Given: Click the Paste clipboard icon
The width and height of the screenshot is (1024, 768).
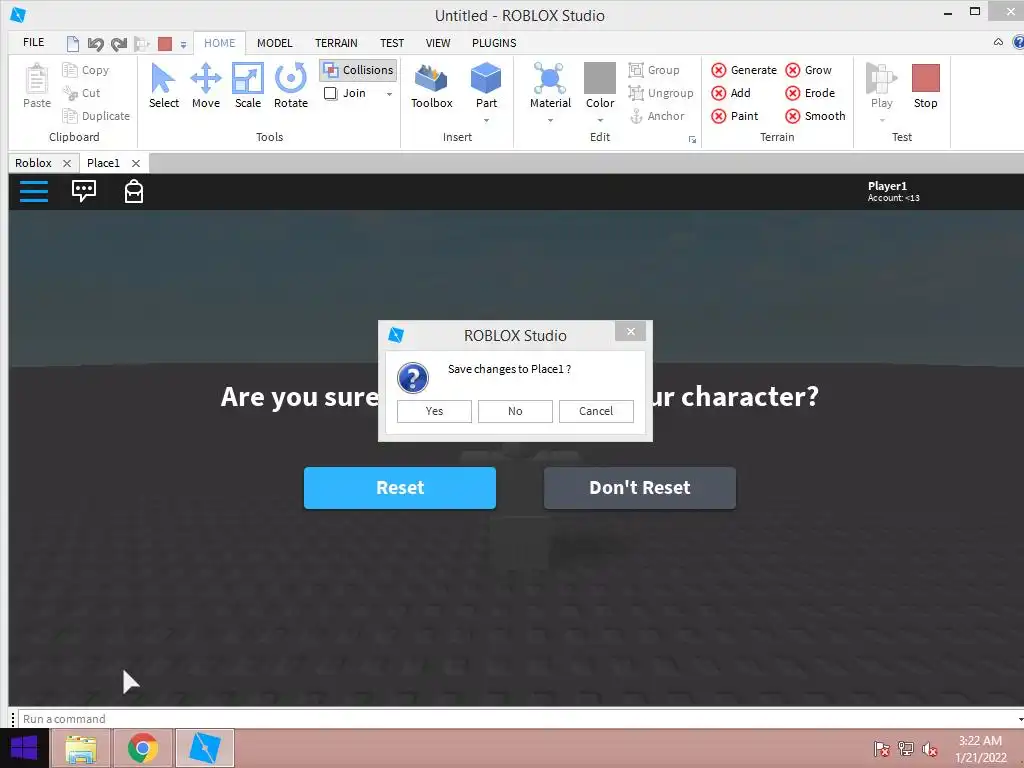Looking at the screenshot, I should (x=37, y=79).
